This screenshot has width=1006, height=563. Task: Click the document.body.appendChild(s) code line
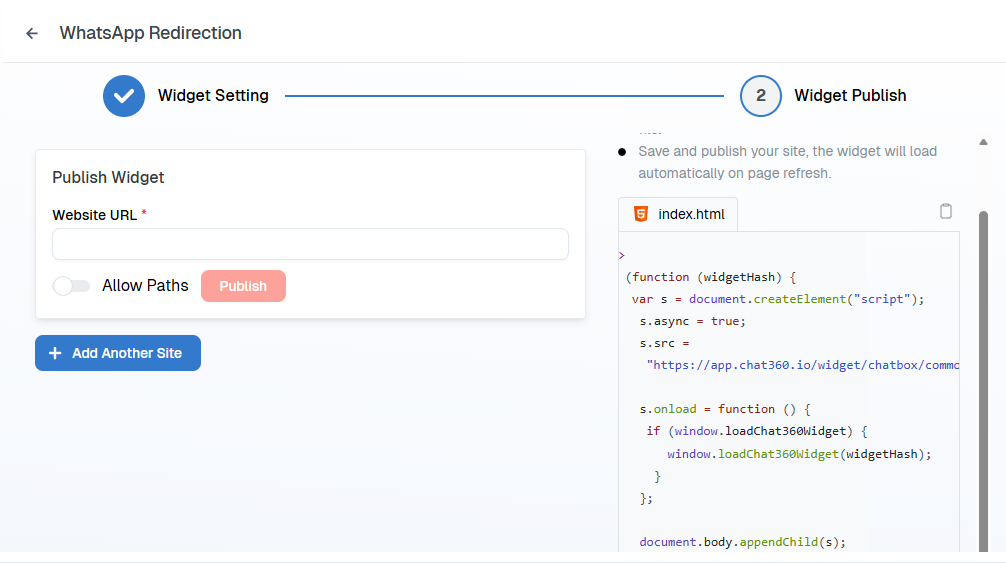pyautogui.click(x=742, y=542)
